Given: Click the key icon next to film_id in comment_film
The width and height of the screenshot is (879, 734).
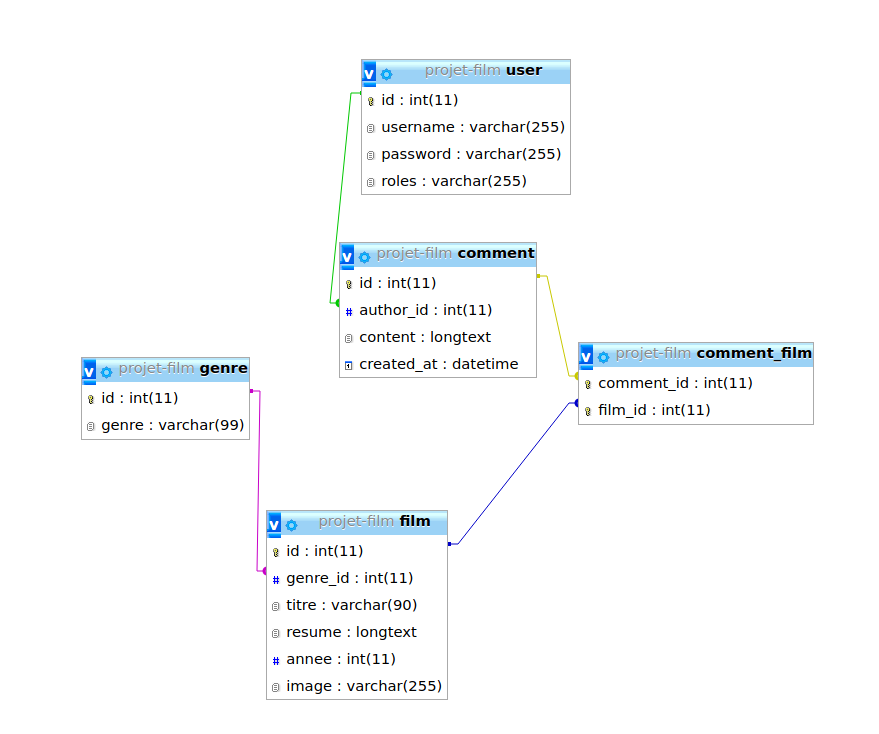Looking at the screenshot, I should point(587,410).
